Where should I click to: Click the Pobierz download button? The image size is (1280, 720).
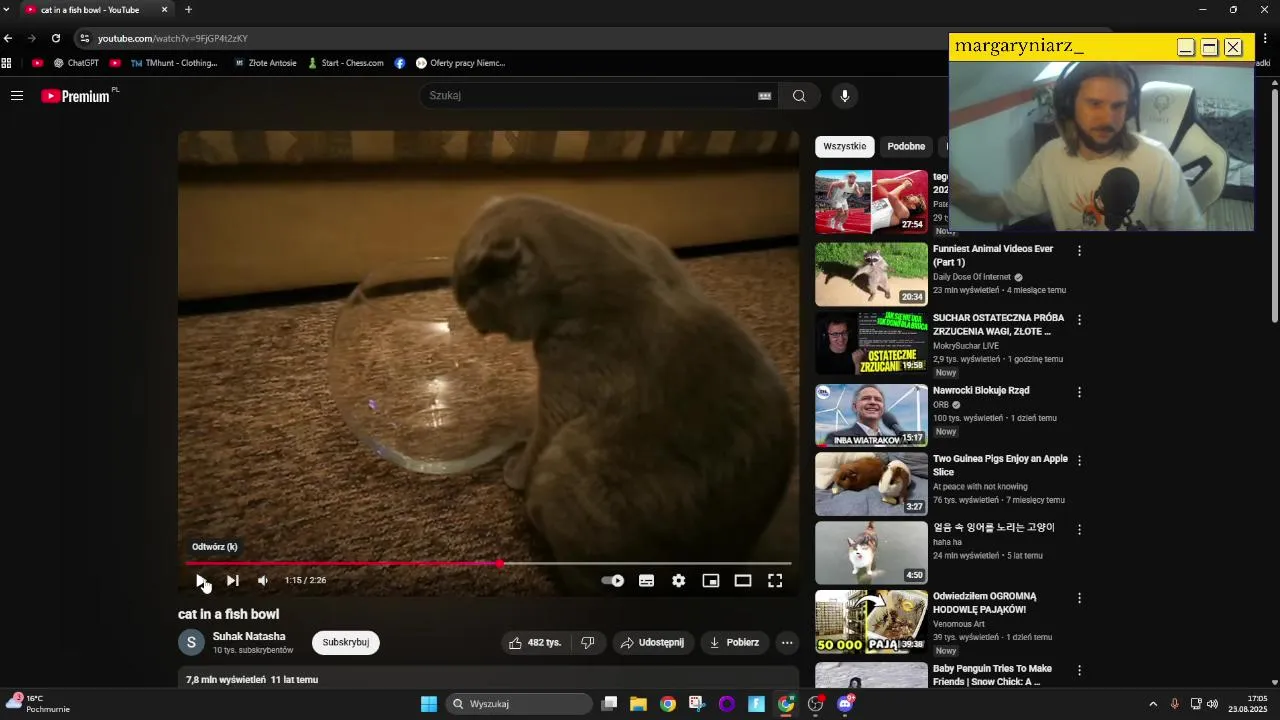(x=734, y=642)
